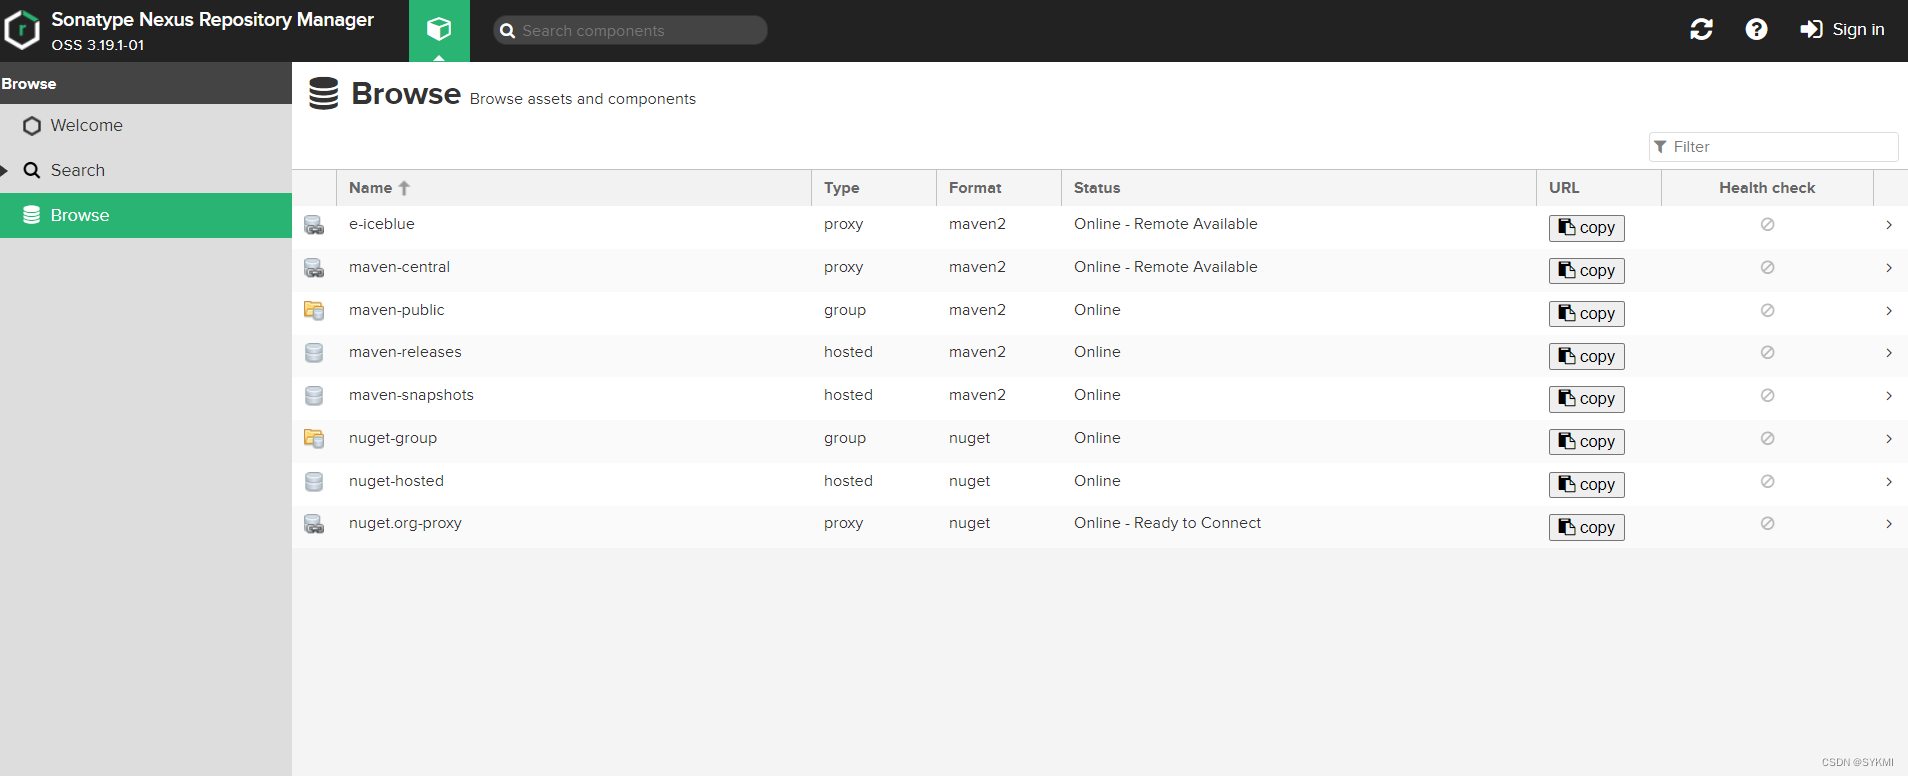Image resolution: width=1908 pixels, height=776 pixels.
Task: Select the e-iceblue repository name
Action: pos(381,224)
